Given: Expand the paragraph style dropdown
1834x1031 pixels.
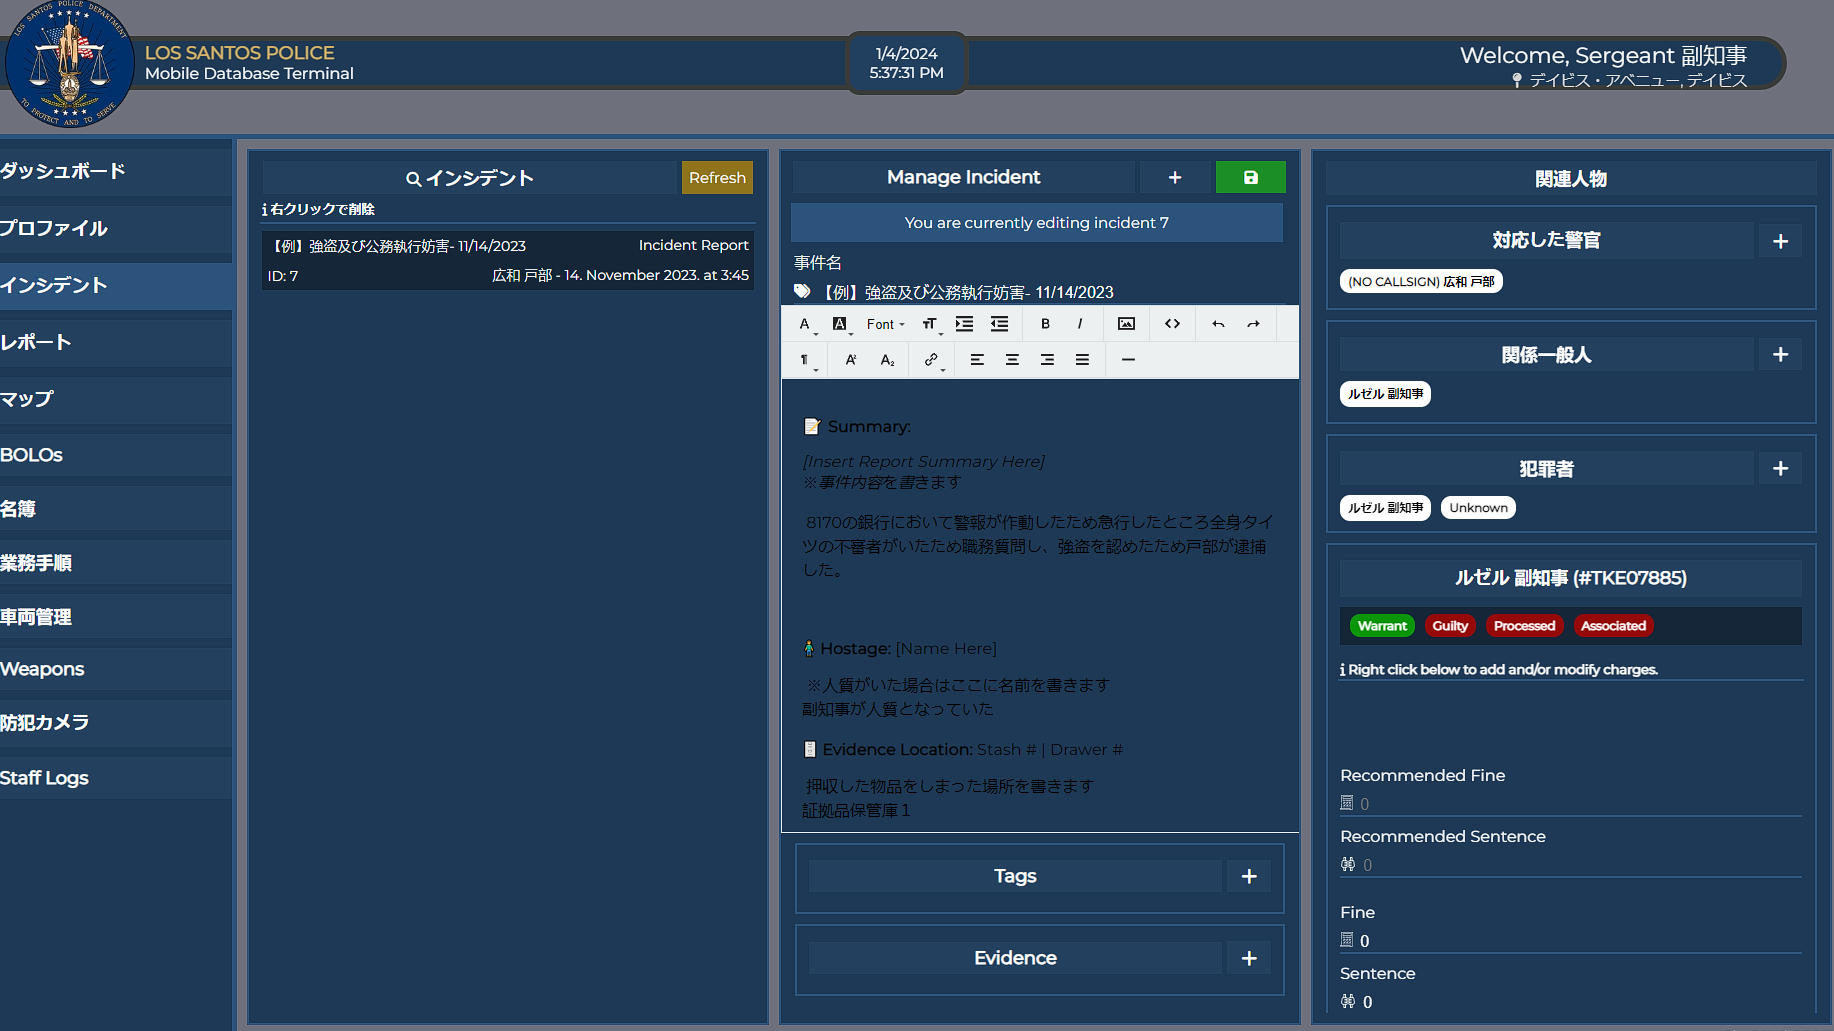Looking at the screenshot, I should click(806, 359).
